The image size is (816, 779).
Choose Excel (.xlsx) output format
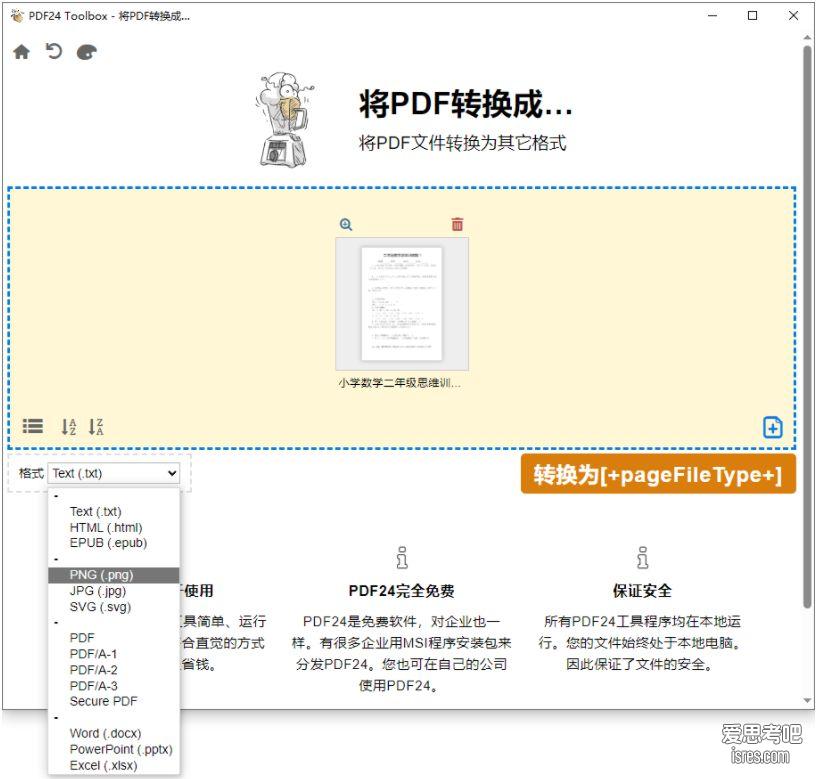click(x=113, y=765)
